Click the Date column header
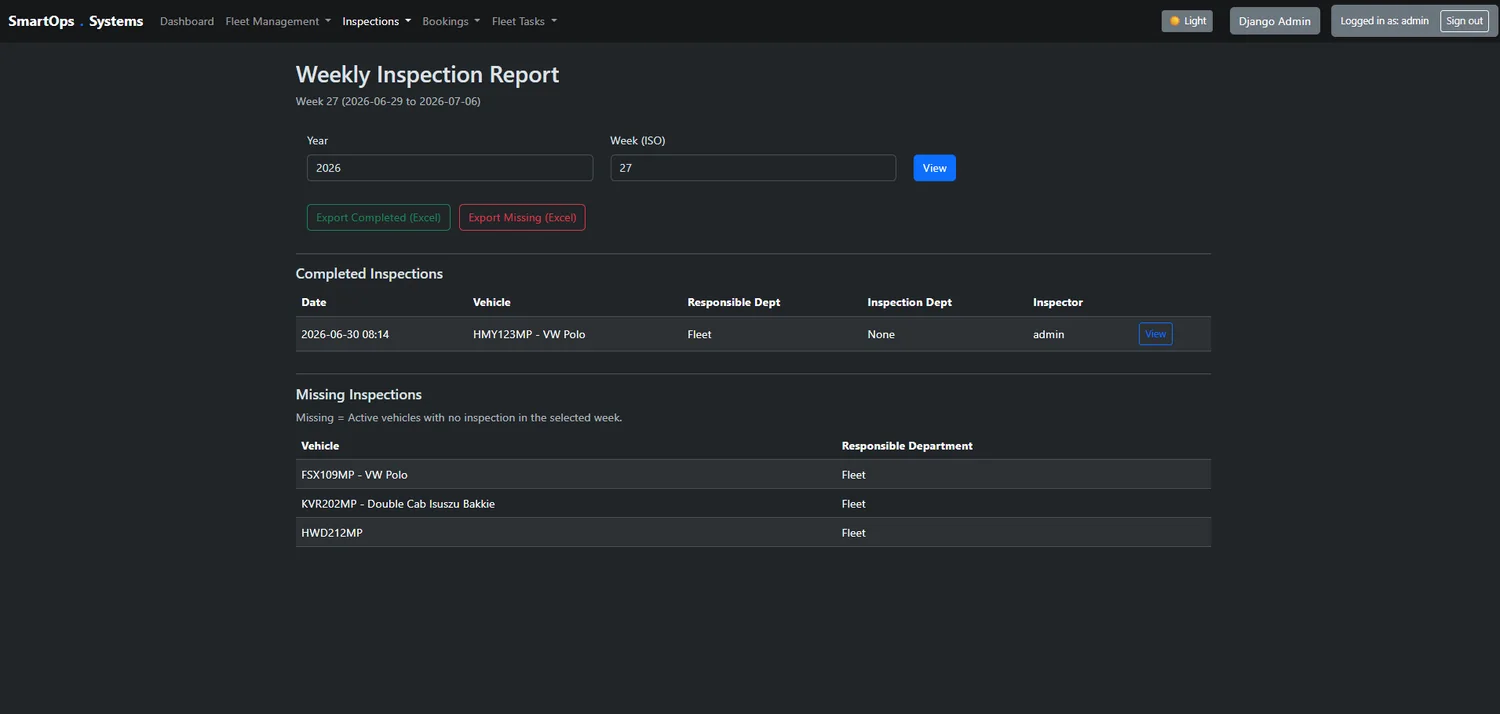The width and height of the screenshot is (1500, 714). pos(314,302)
